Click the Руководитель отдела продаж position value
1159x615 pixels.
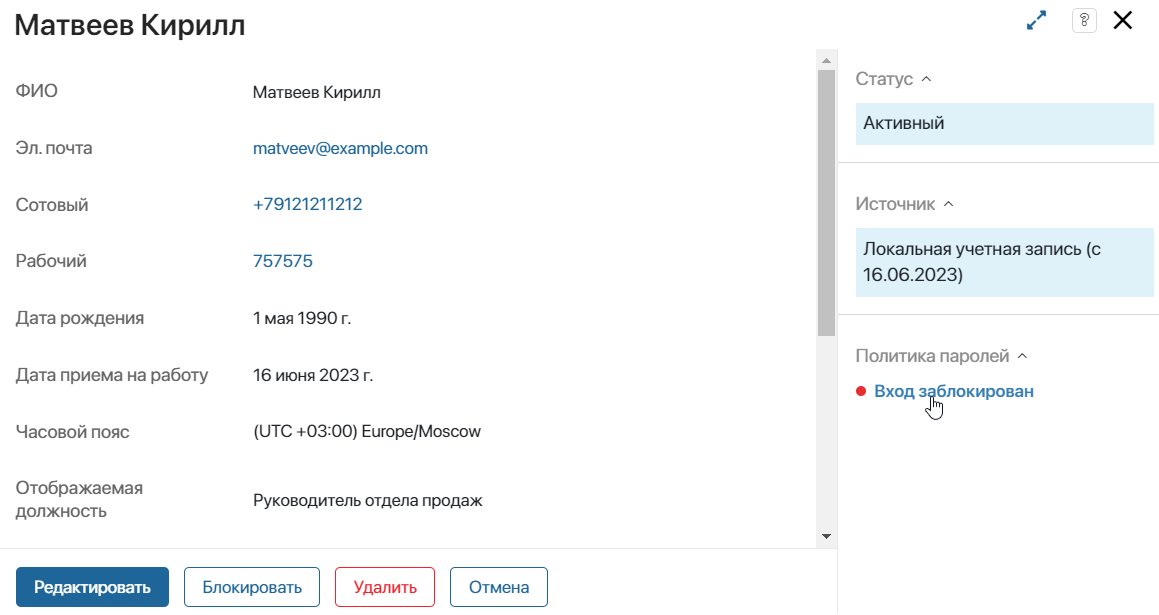click(x=367, y=500)
